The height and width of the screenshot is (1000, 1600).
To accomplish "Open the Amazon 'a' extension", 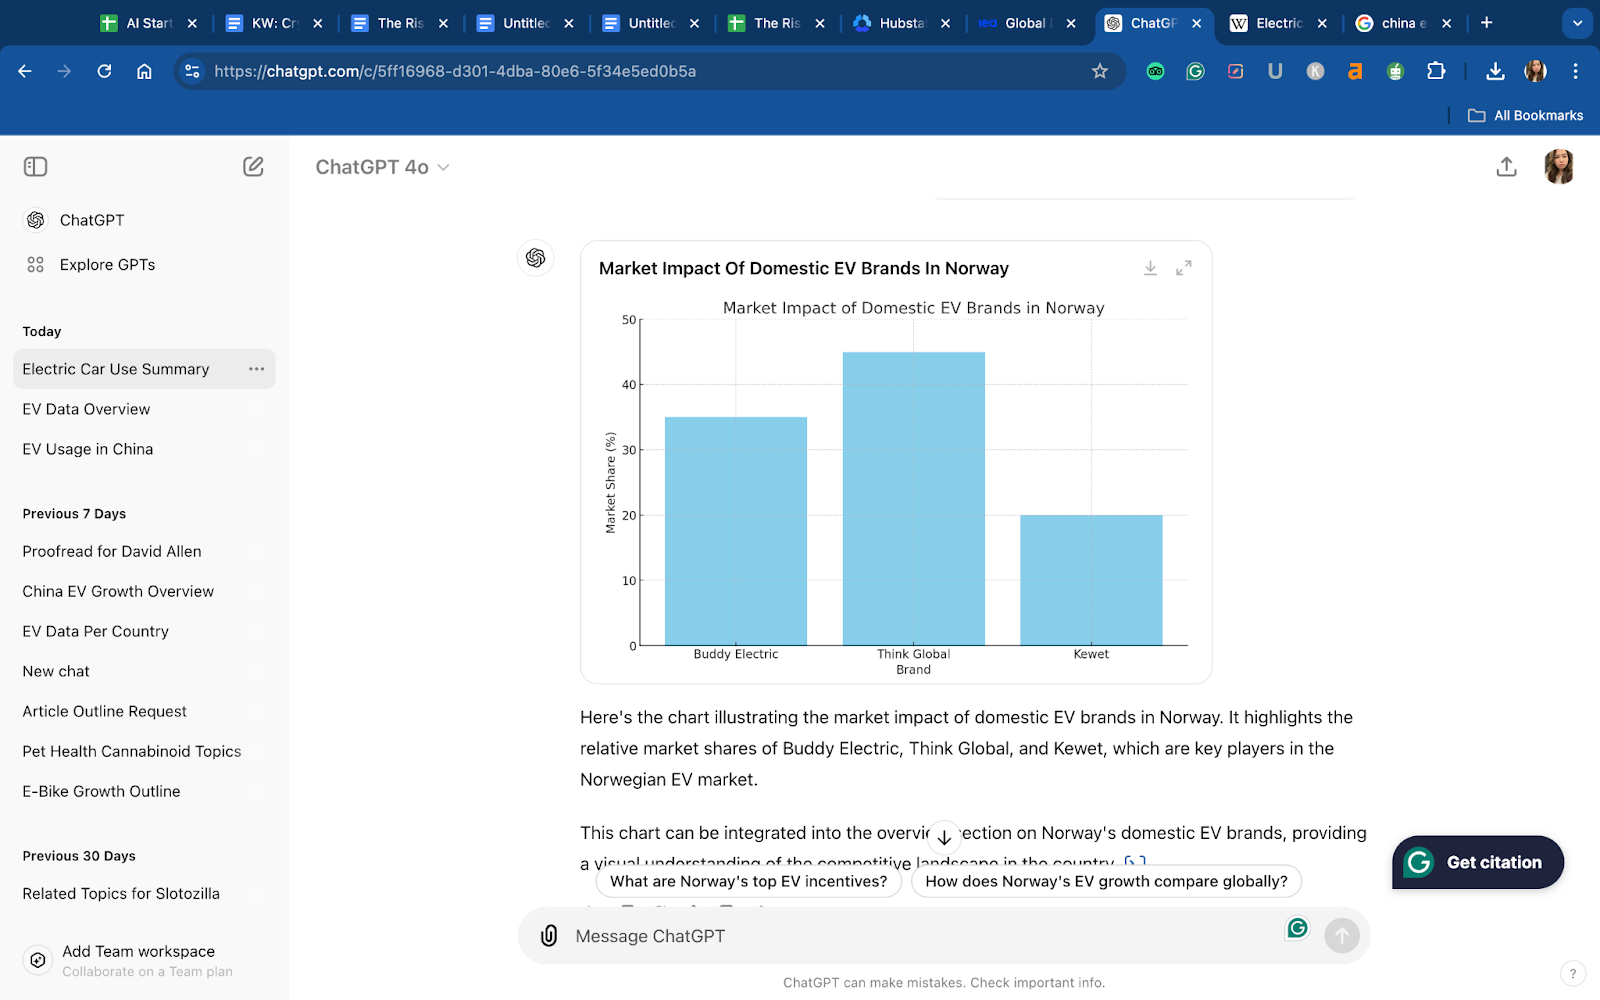I will click(1355, 71).
